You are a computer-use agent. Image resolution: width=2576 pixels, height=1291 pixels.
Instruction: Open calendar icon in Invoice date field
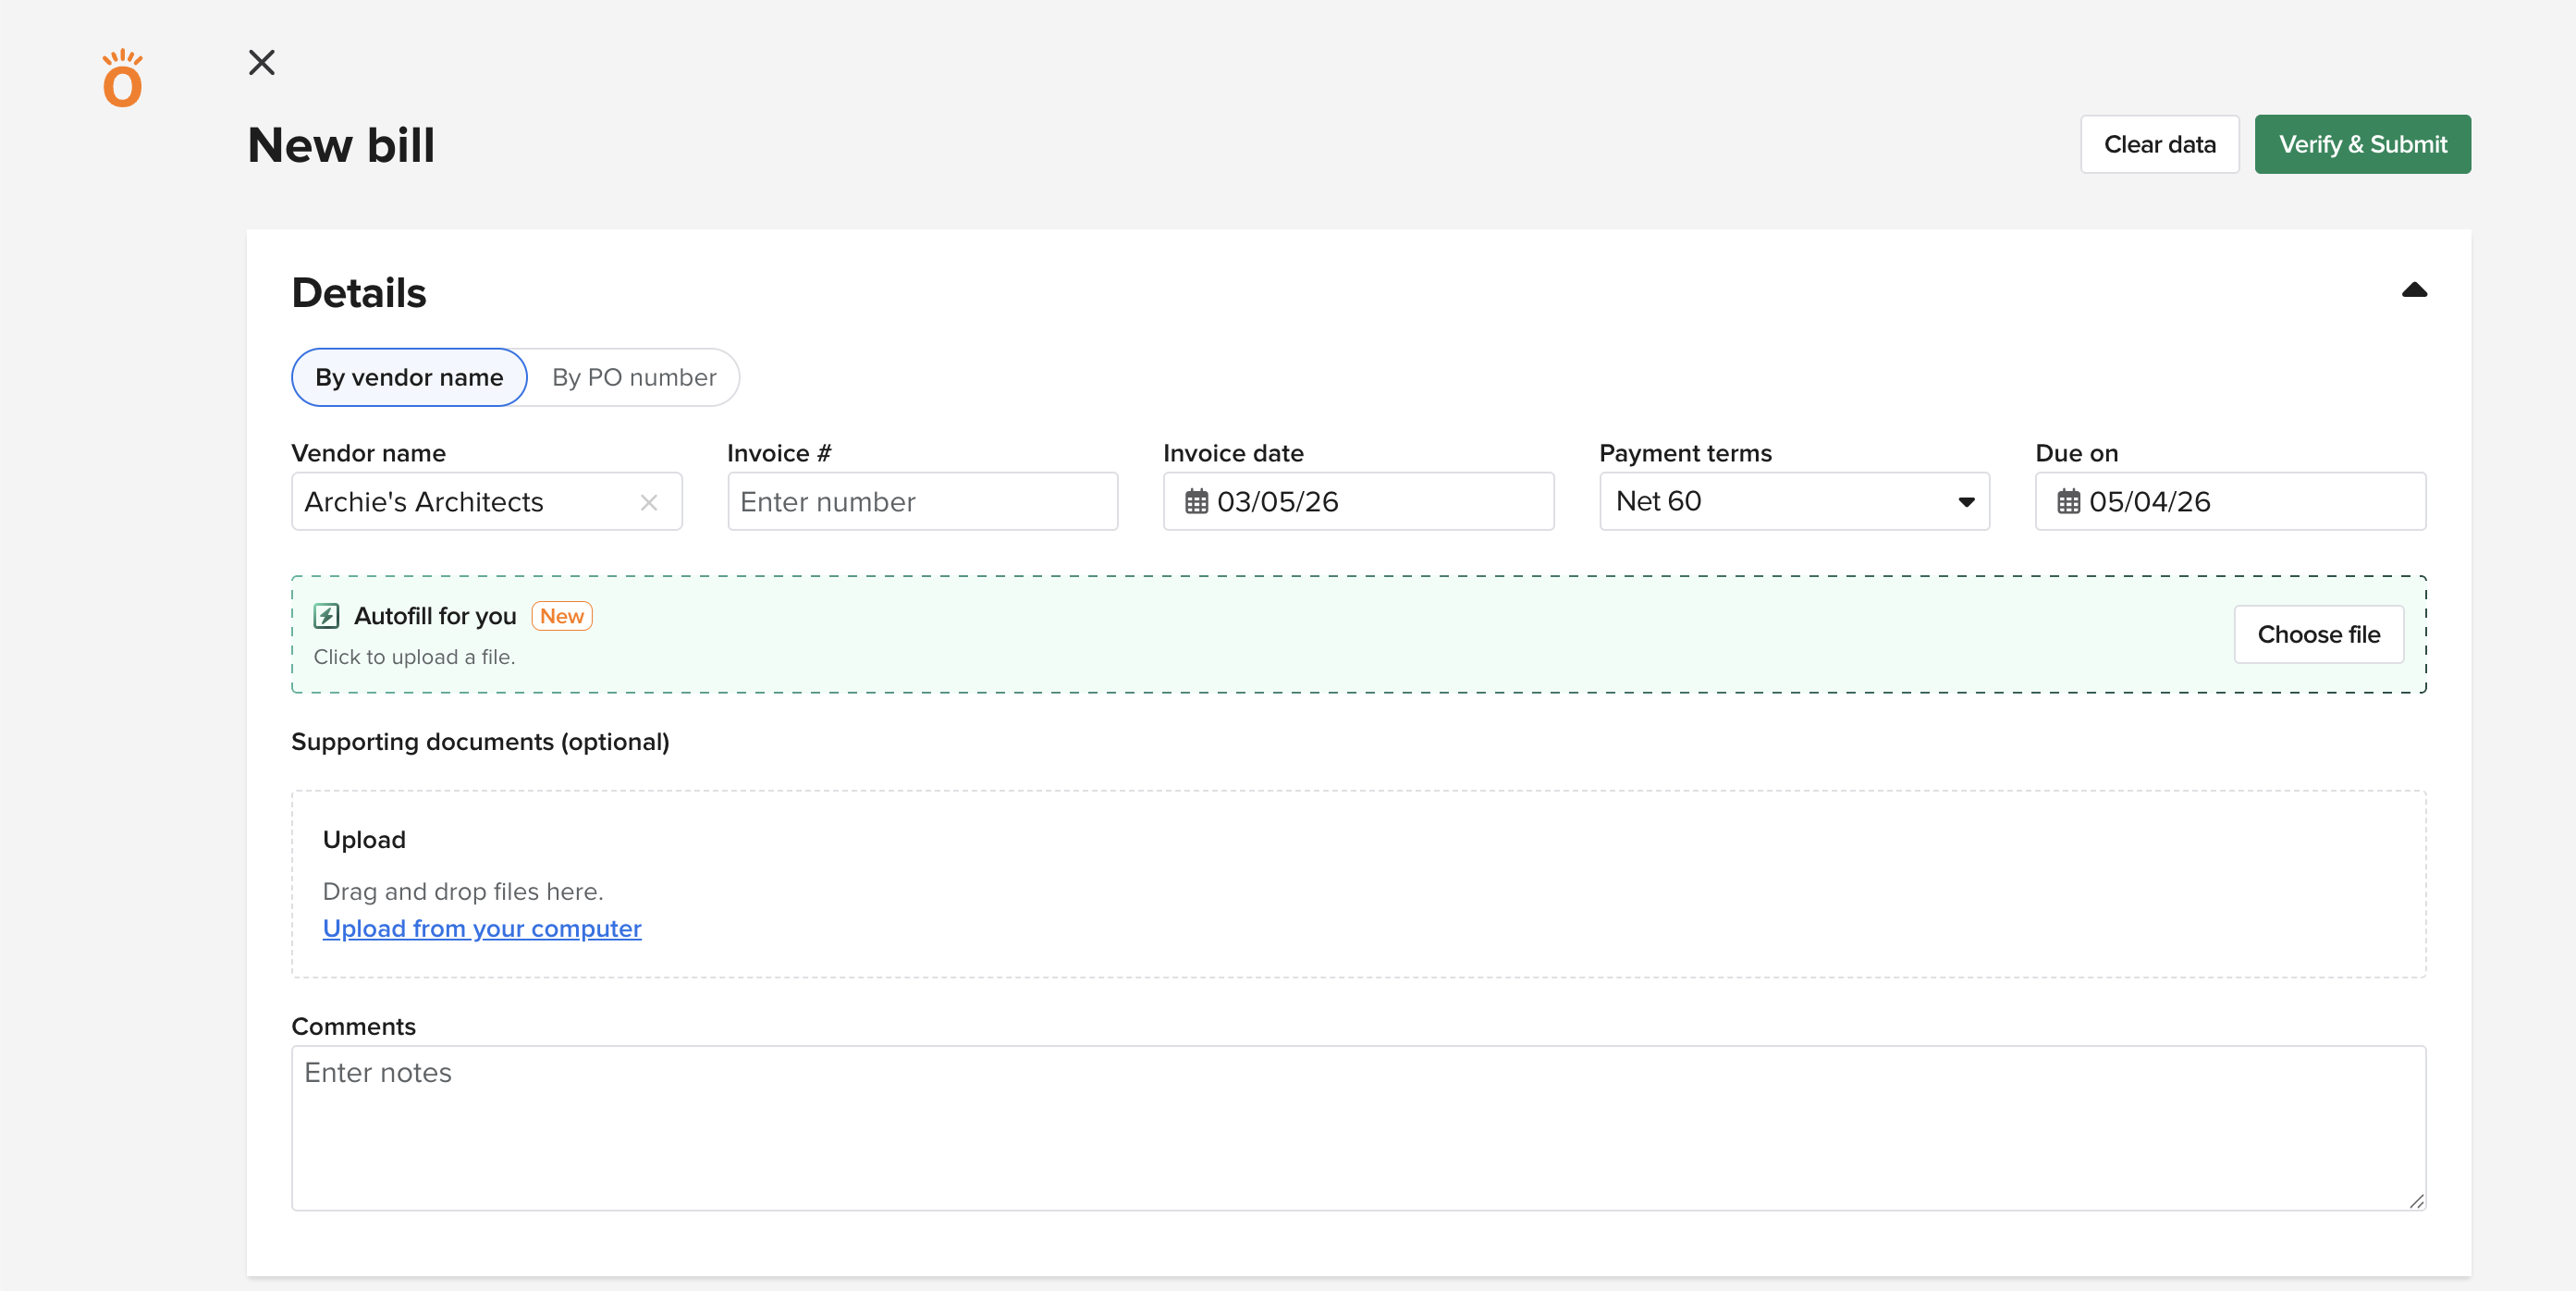(x=1196, y=502)
